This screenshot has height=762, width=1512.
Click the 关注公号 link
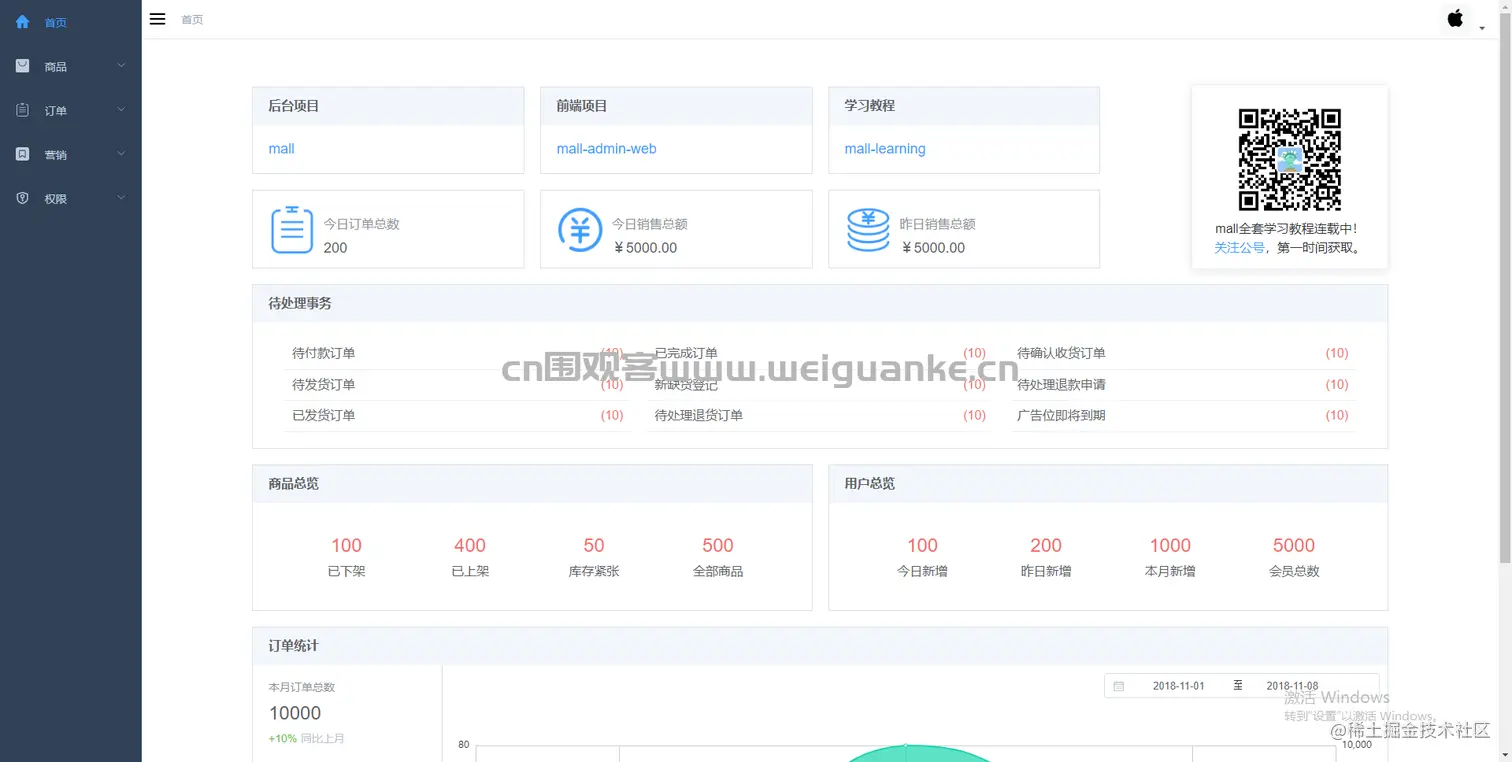1239,248
